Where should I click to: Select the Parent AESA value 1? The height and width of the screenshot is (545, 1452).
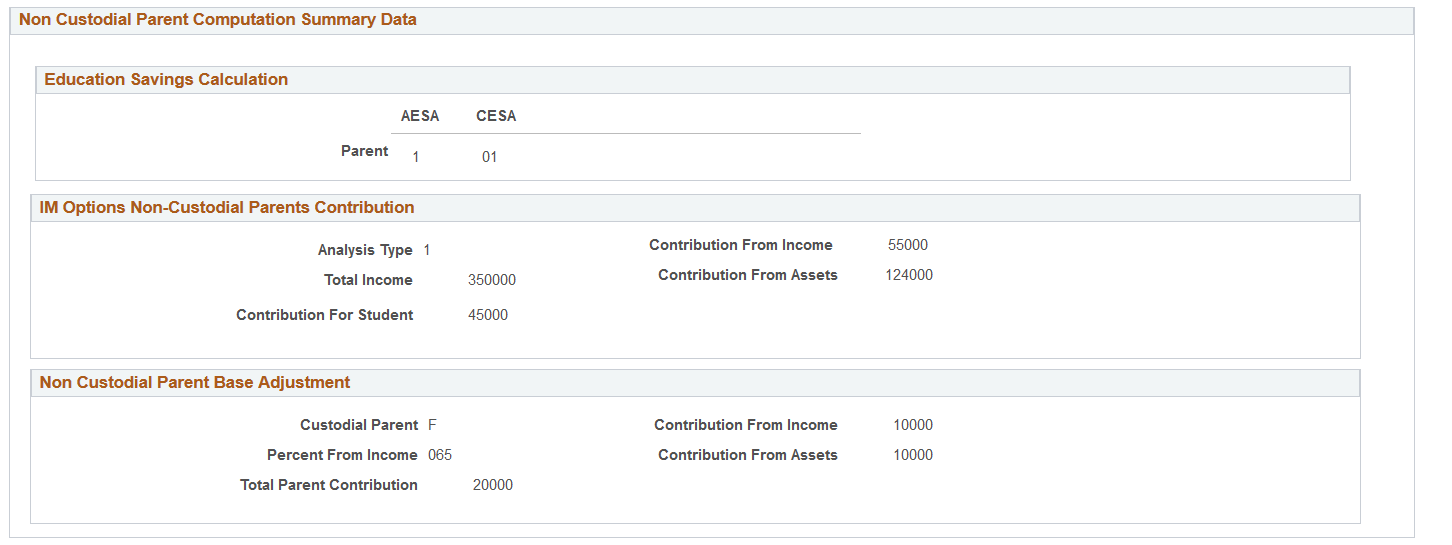coord(416,157)
